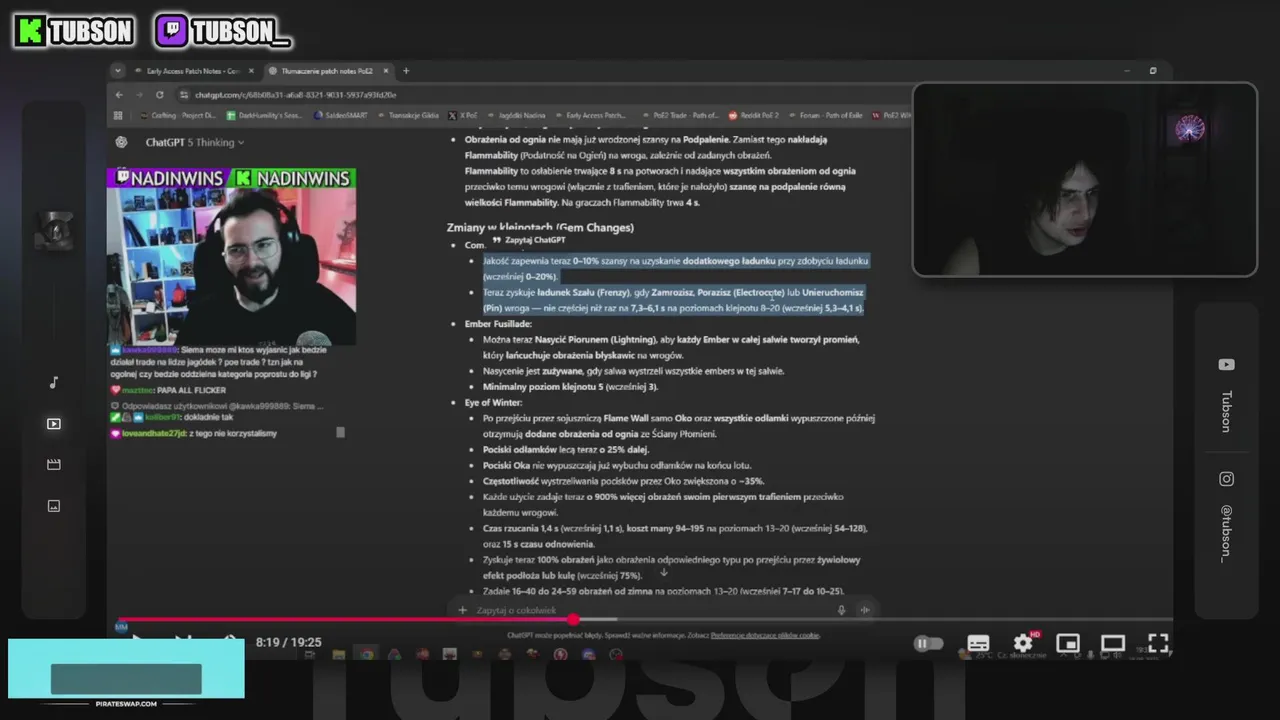Click plus attach icon in ChatGPT prompt

[x=462, y=610]
